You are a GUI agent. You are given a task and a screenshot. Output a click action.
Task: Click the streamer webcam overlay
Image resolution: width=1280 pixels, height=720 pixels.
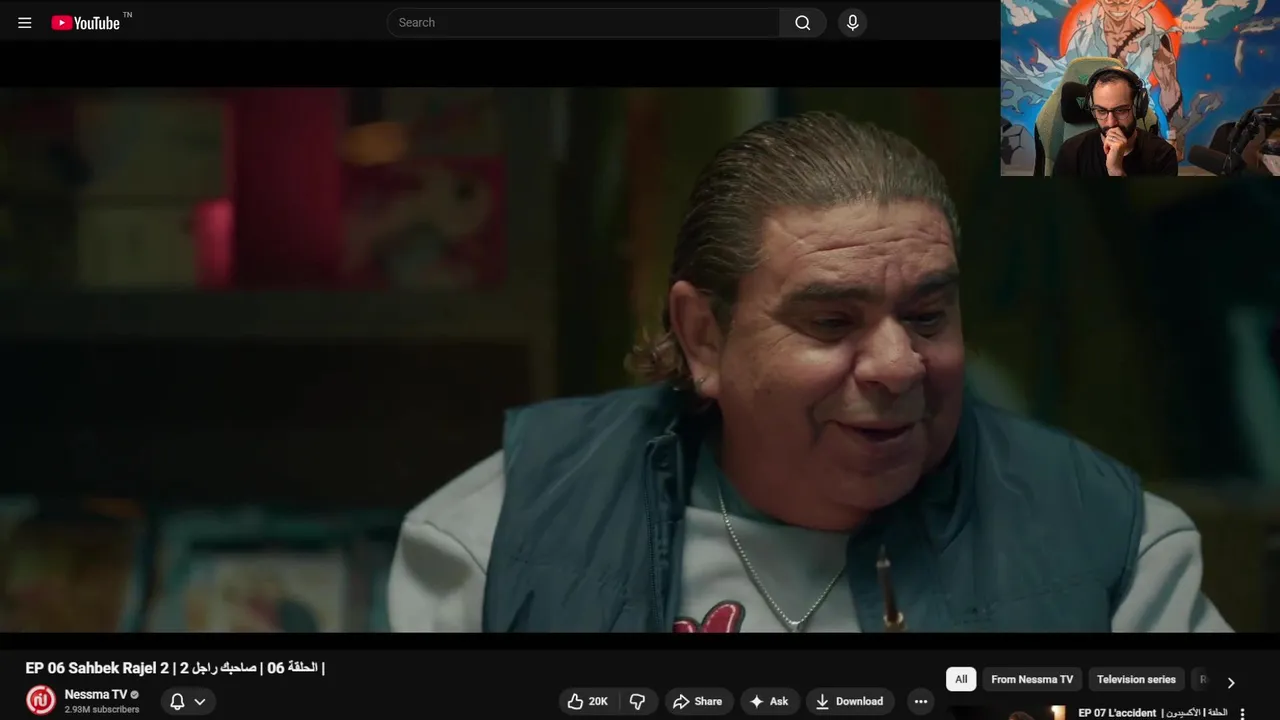pyautogui.click(x=1140, y=88)
